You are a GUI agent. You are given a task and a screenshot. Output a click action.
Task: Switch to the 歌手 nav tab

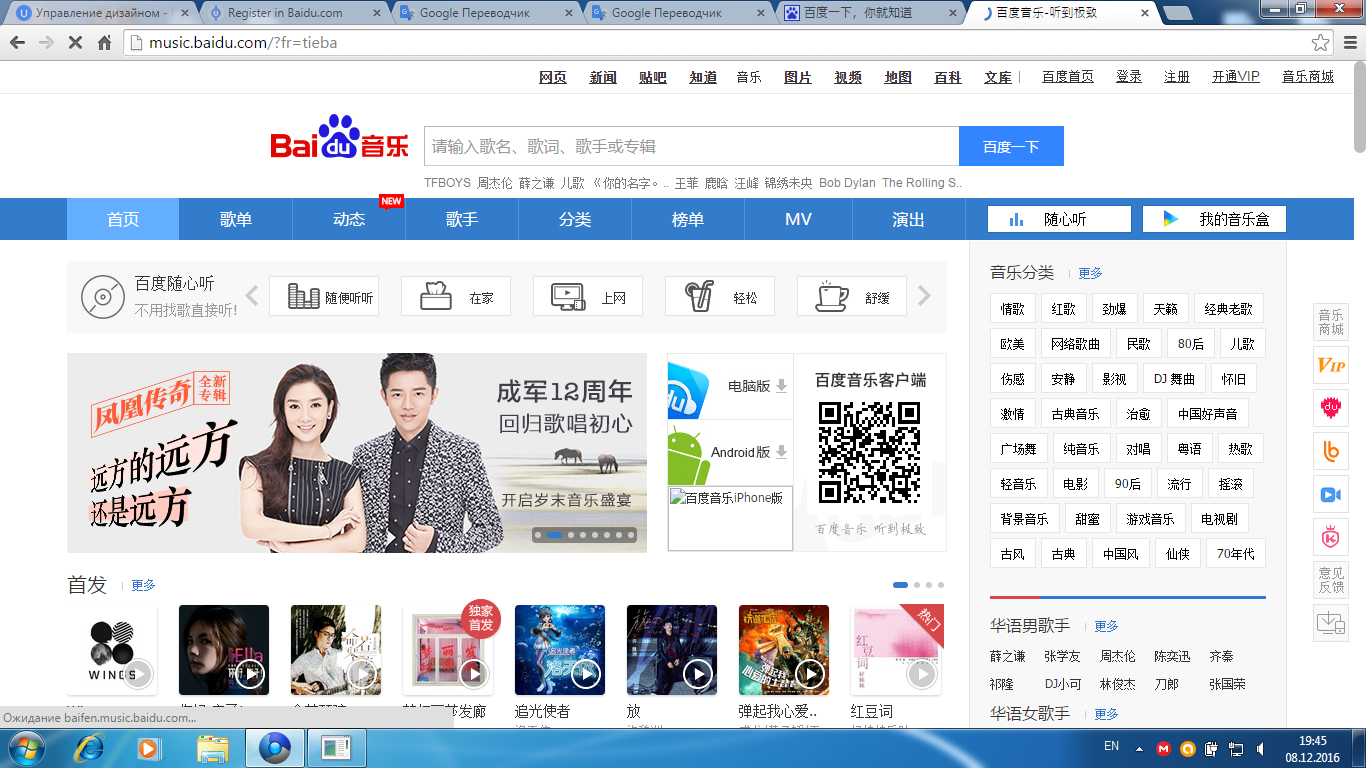point(462,219)
